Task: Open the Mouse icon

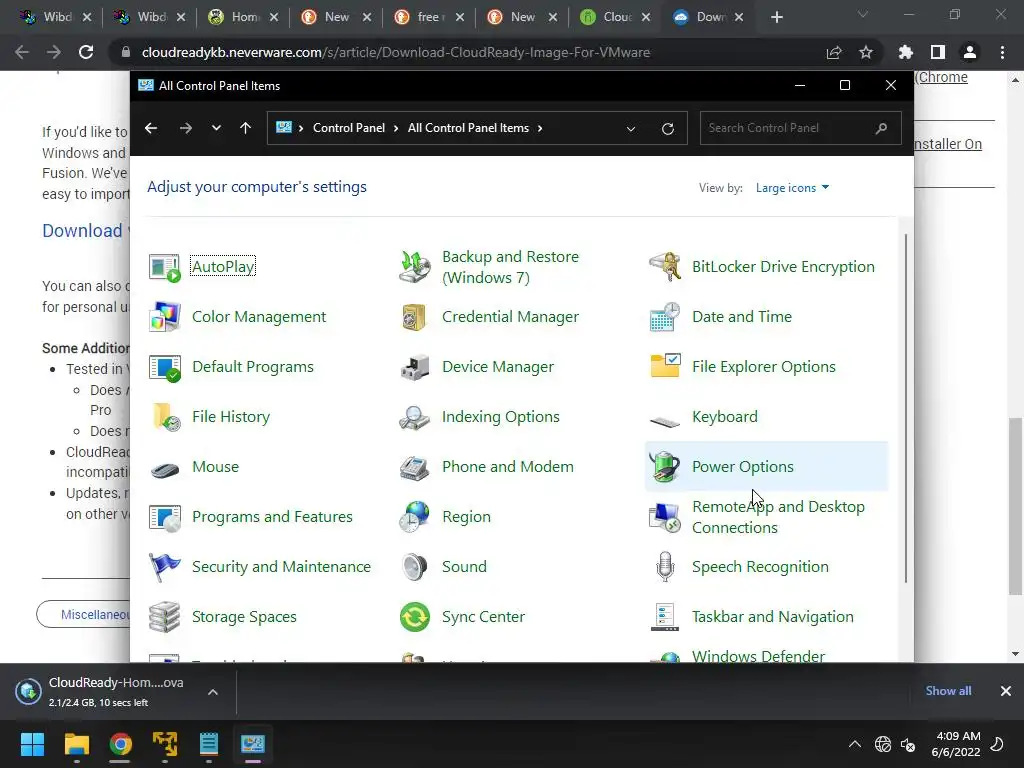Action: click(x=165, y=469)
